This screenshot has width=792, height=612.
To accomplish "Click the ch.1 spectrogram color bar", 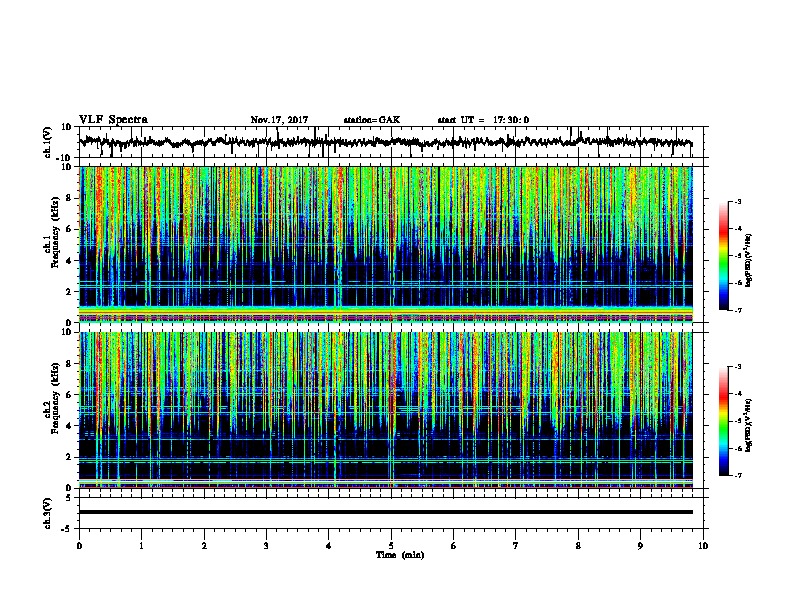I will click(724, 256).
